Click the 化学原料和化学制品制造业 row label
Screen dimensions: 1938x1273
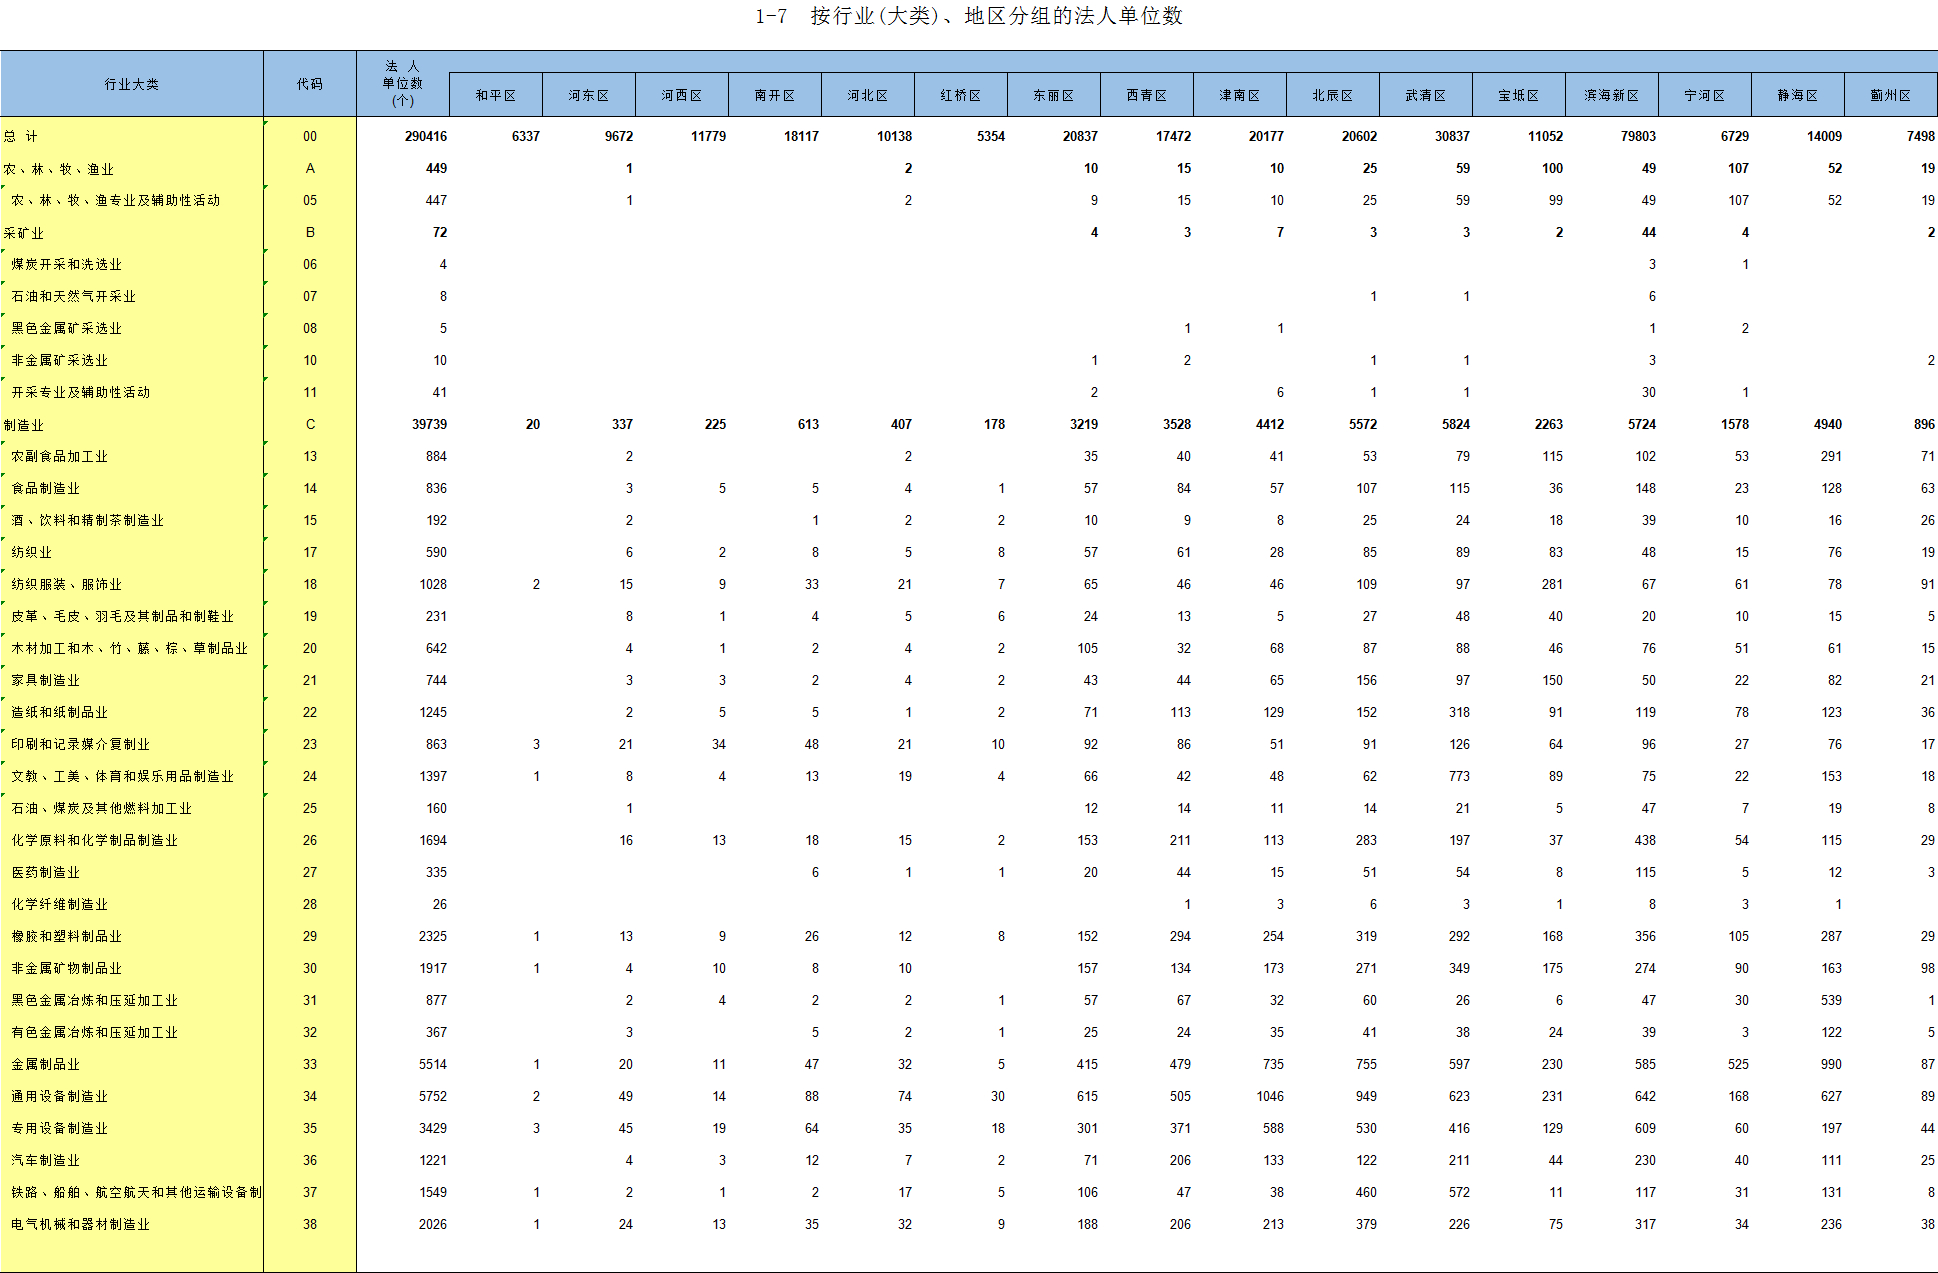(x=94, y=840)
